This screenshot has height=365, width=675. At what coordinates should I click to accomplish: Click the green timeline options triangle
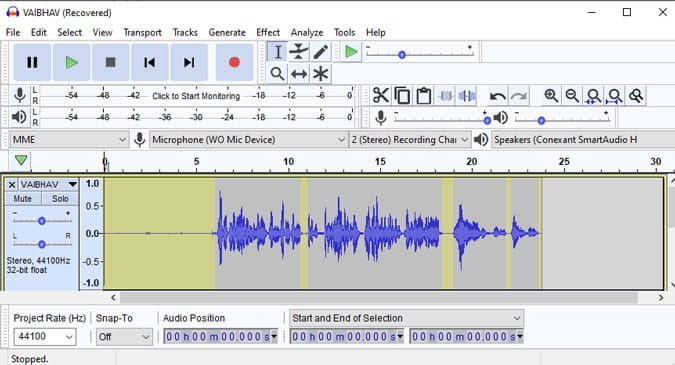pyautogui.click(x=21, y=160)
